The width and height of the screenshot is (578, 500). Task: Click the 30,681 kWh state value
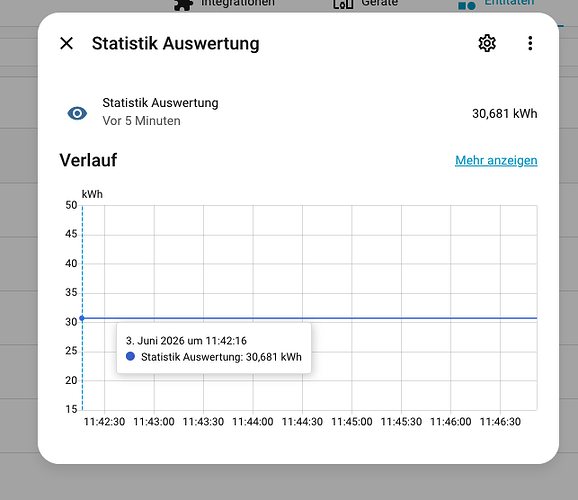505,114
